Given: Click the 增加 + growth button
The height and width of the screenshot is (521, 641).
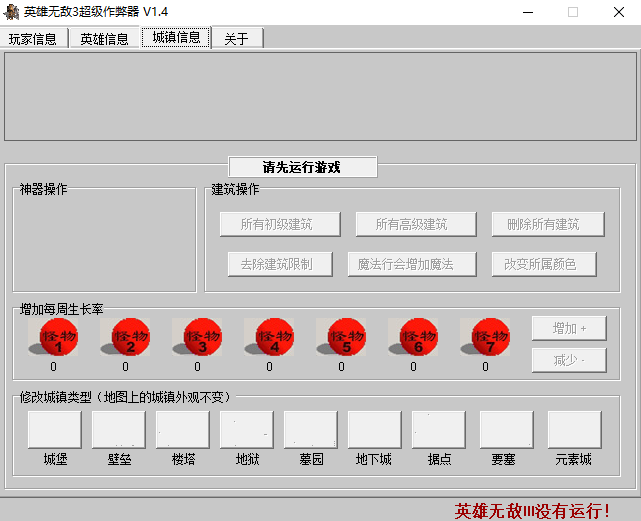Looking at the screenshot, I should [569, 328].
